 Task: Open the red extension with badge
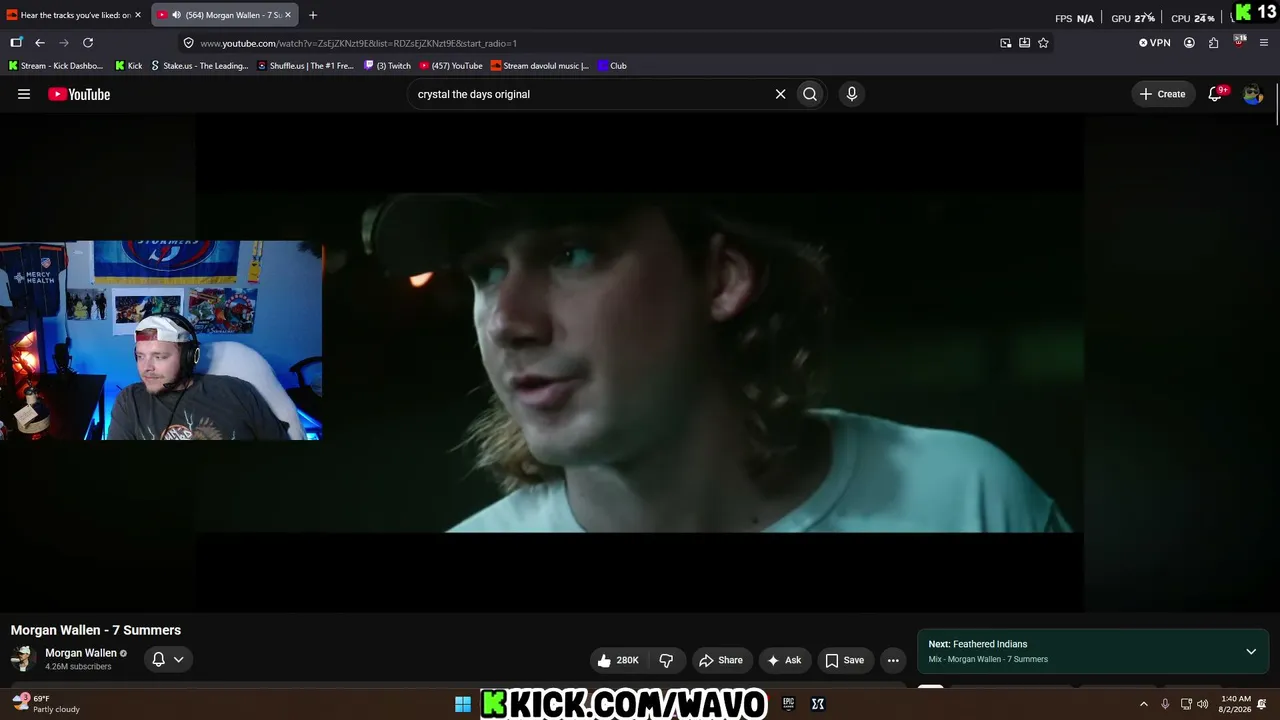(x=1240, y=41)
